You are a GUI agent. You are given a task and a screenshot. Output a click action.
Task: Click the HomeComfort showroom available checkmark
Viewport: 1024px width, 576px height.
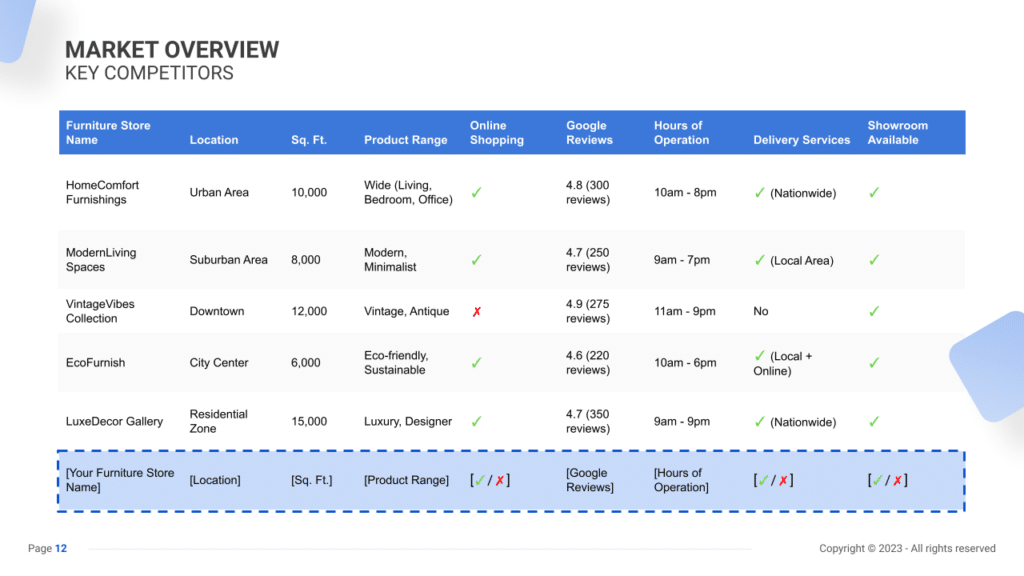[x=874, y=193]
